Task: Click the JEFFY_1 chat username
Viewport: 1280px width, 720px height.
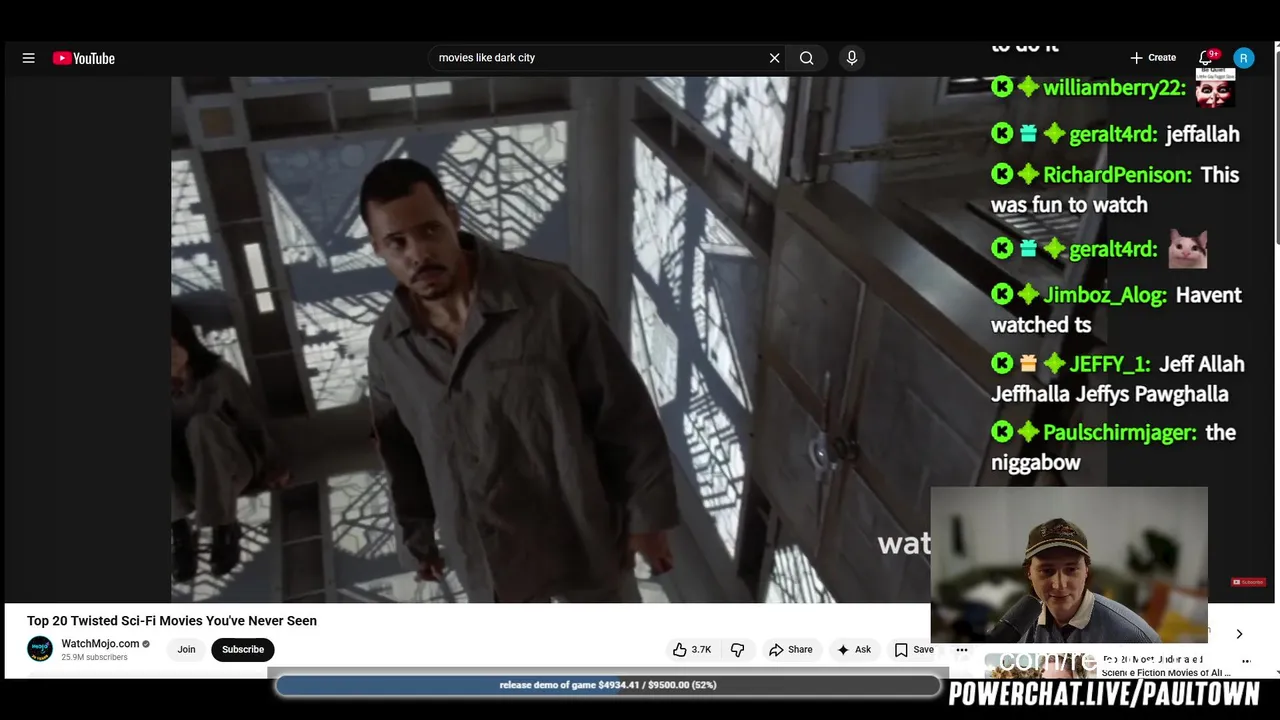Action: [x=1110, y=364]
